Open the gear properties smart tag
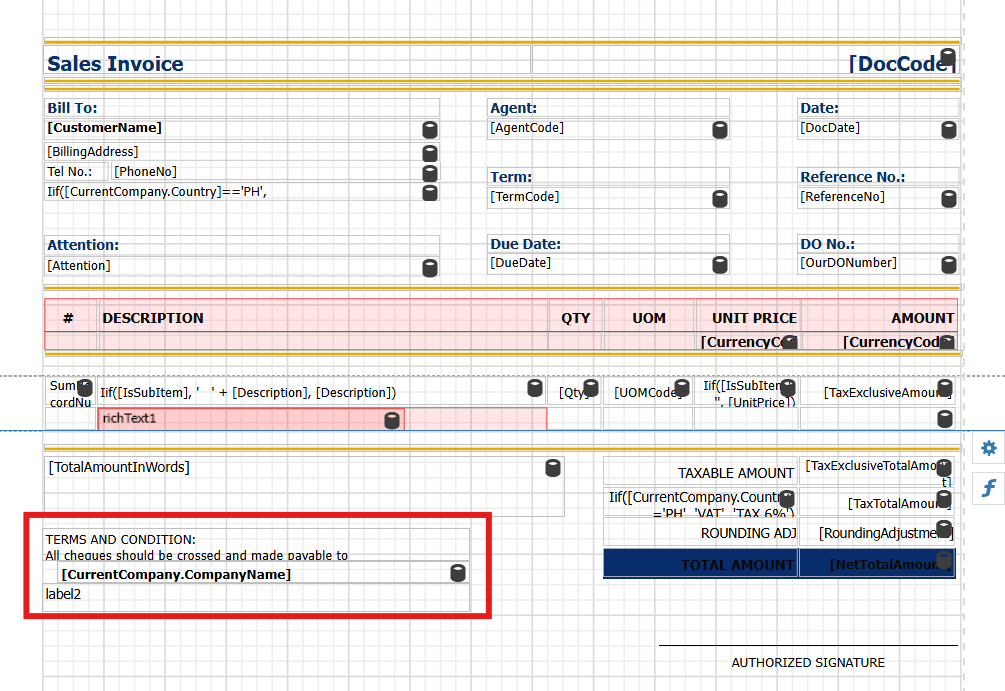1005x691 pixels. point(988,447)
